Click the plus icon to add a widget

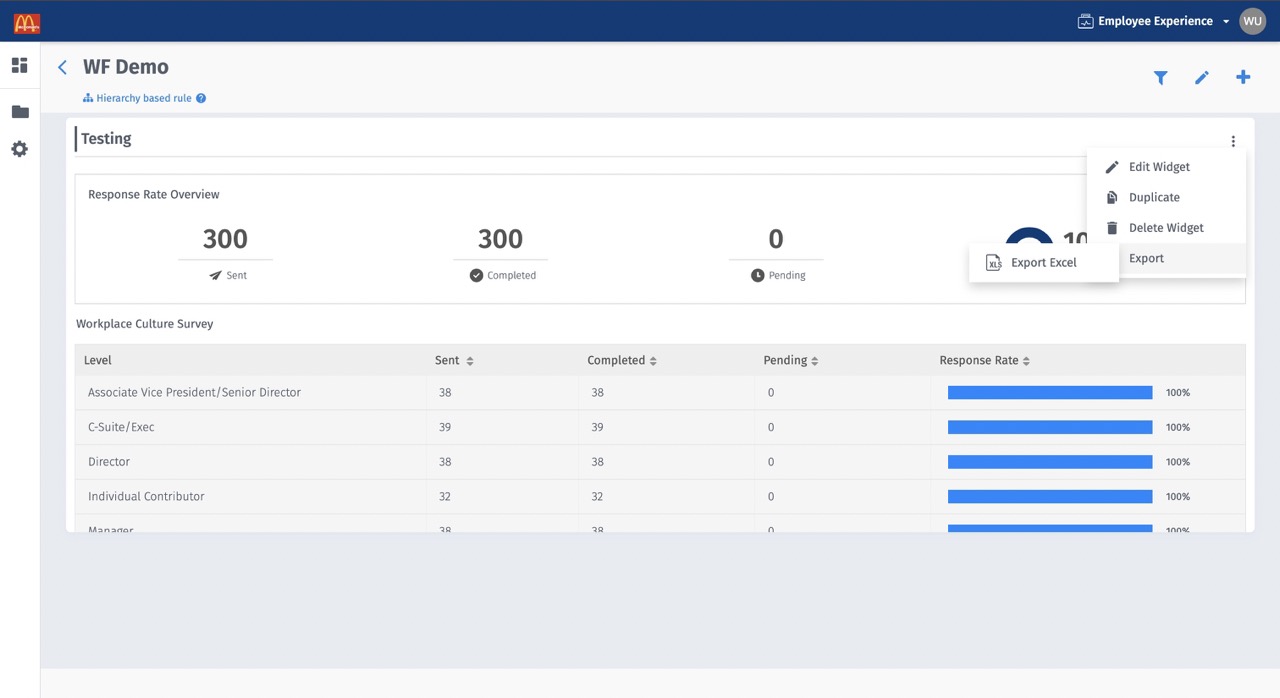(x=1242, y=77)
